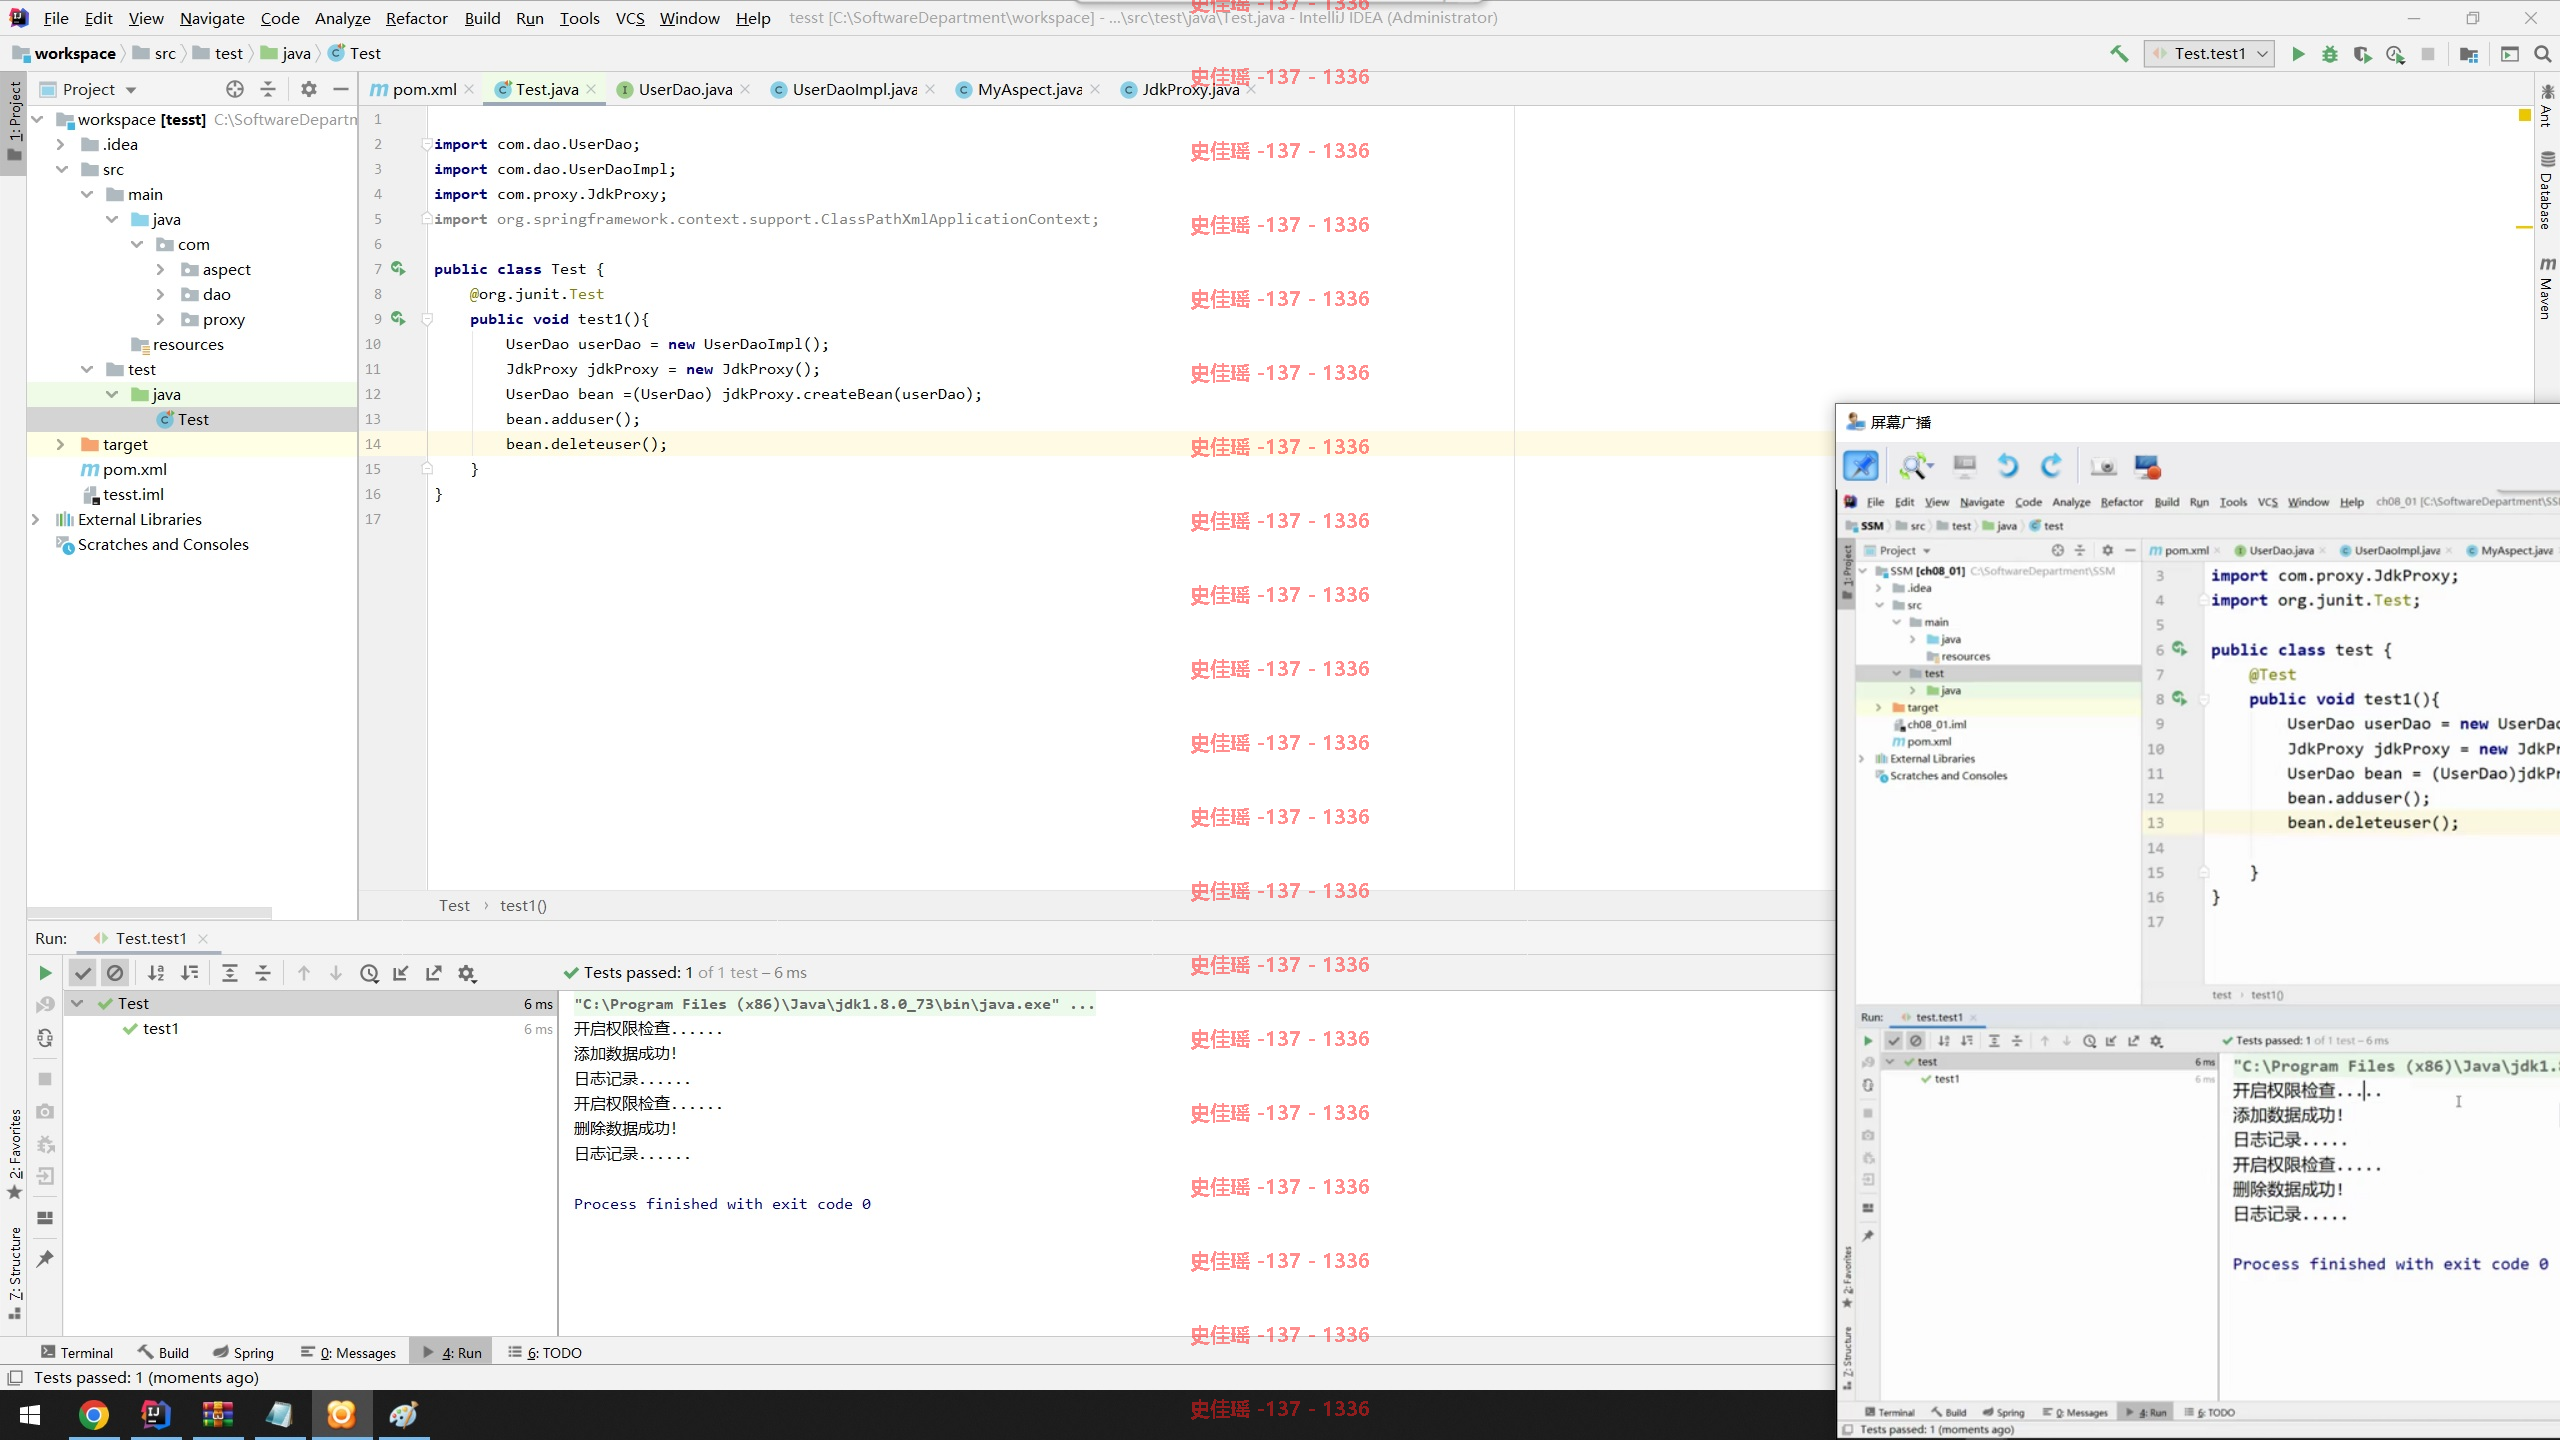
Task: Click the locate/scroll-from-source target icon
Action: coord(235,89)
